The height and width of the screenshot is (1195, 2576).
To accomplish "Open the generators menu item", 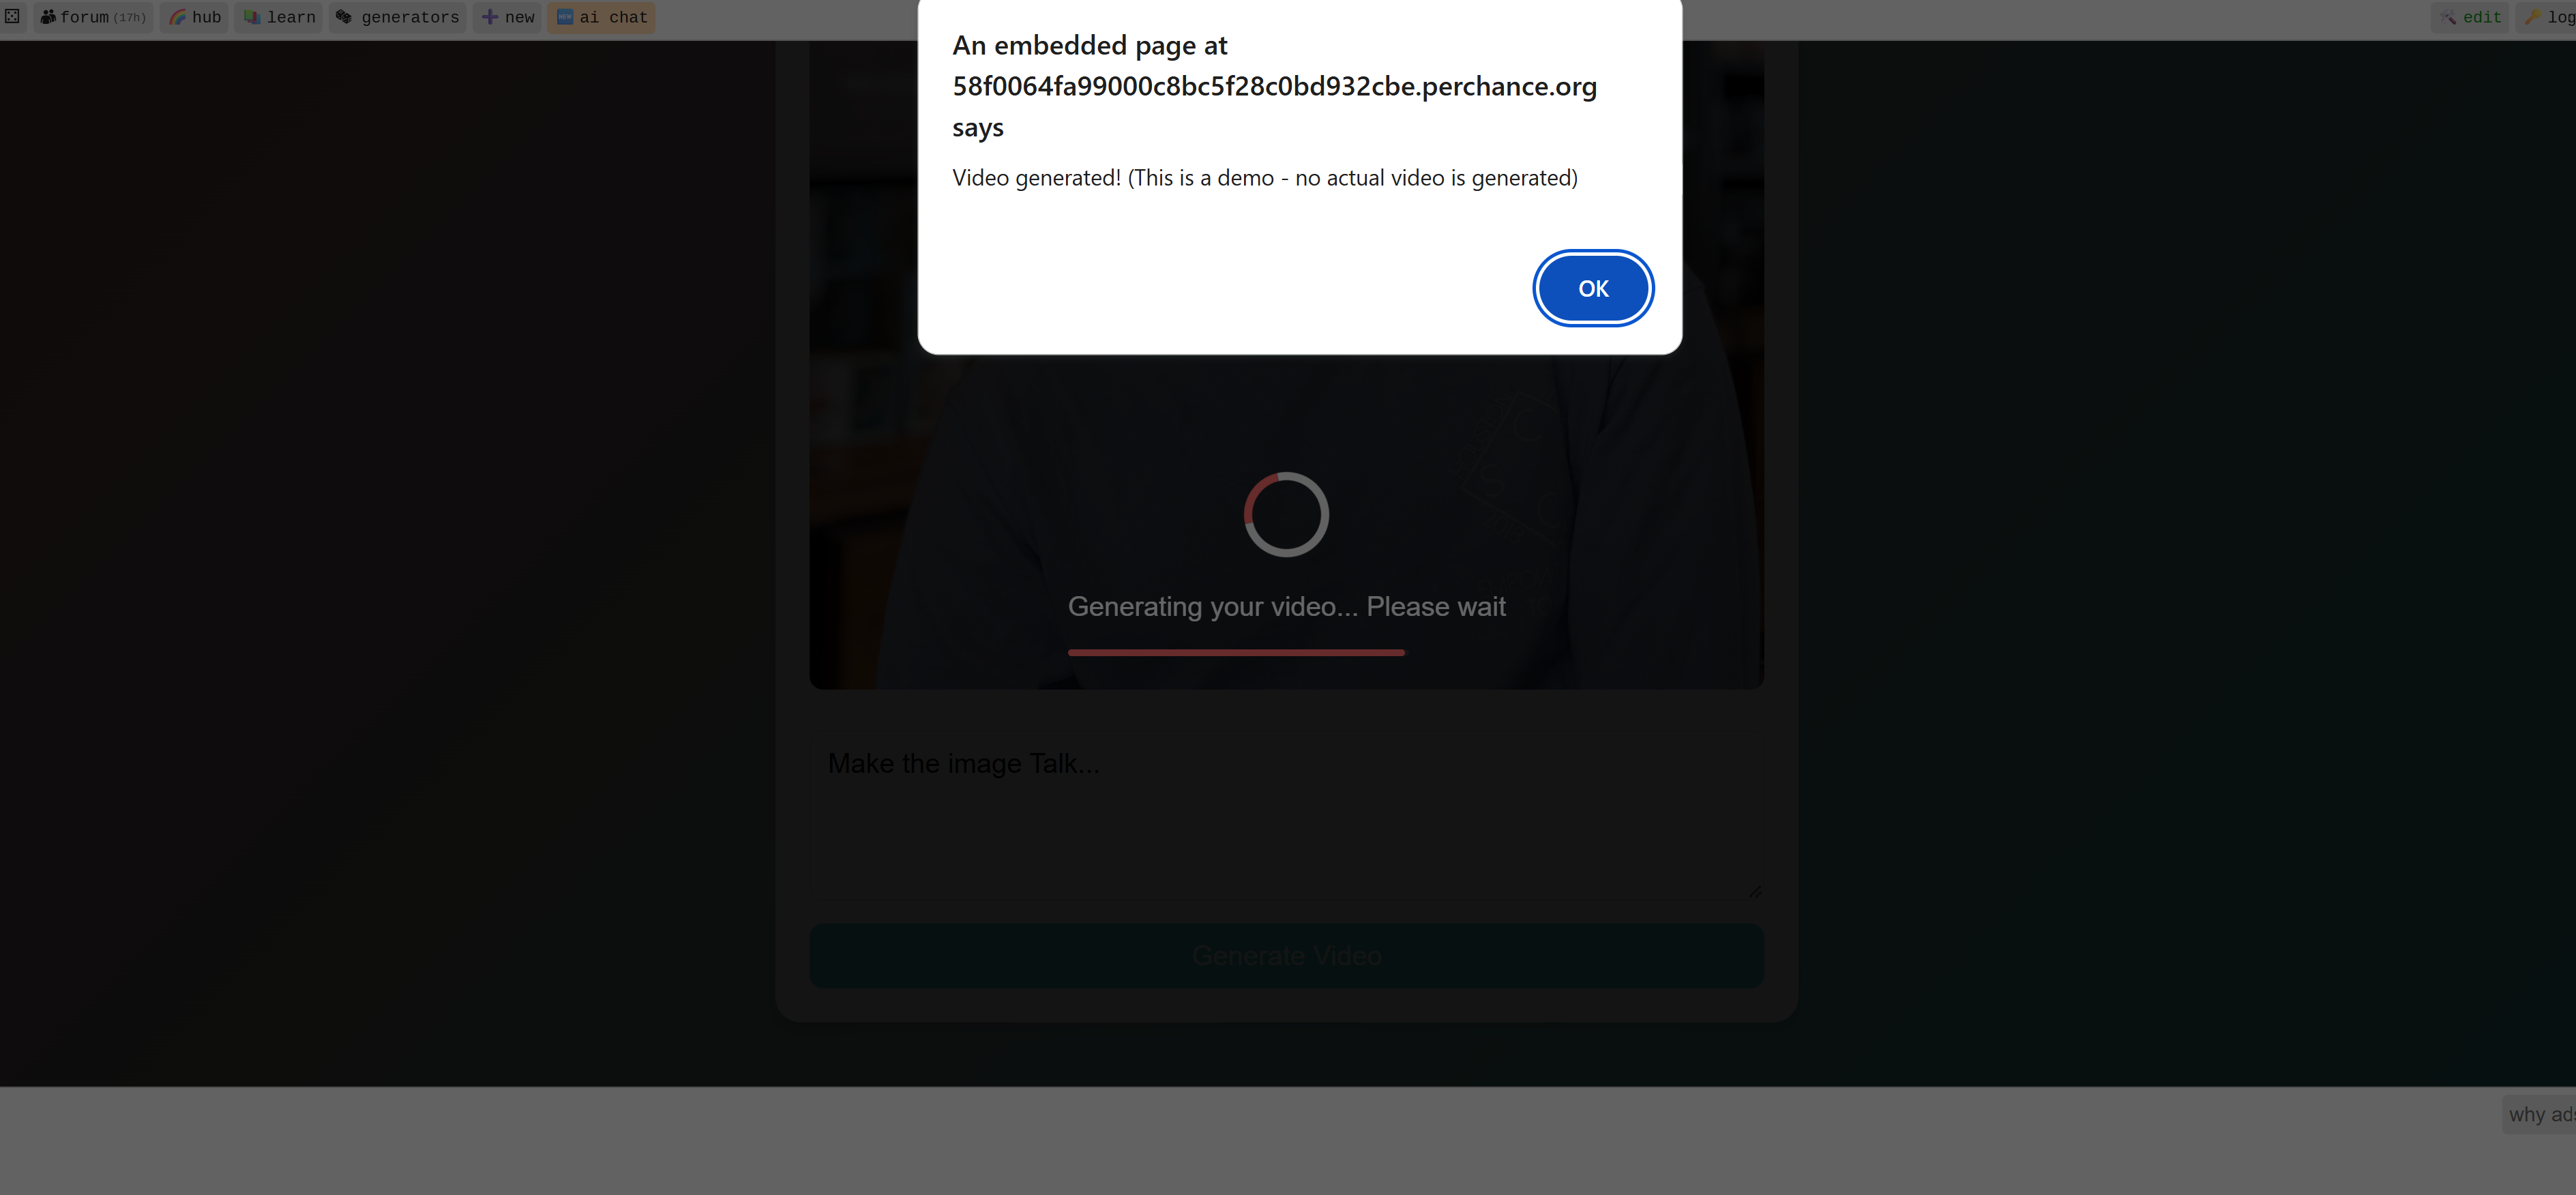I will point(398,17).
